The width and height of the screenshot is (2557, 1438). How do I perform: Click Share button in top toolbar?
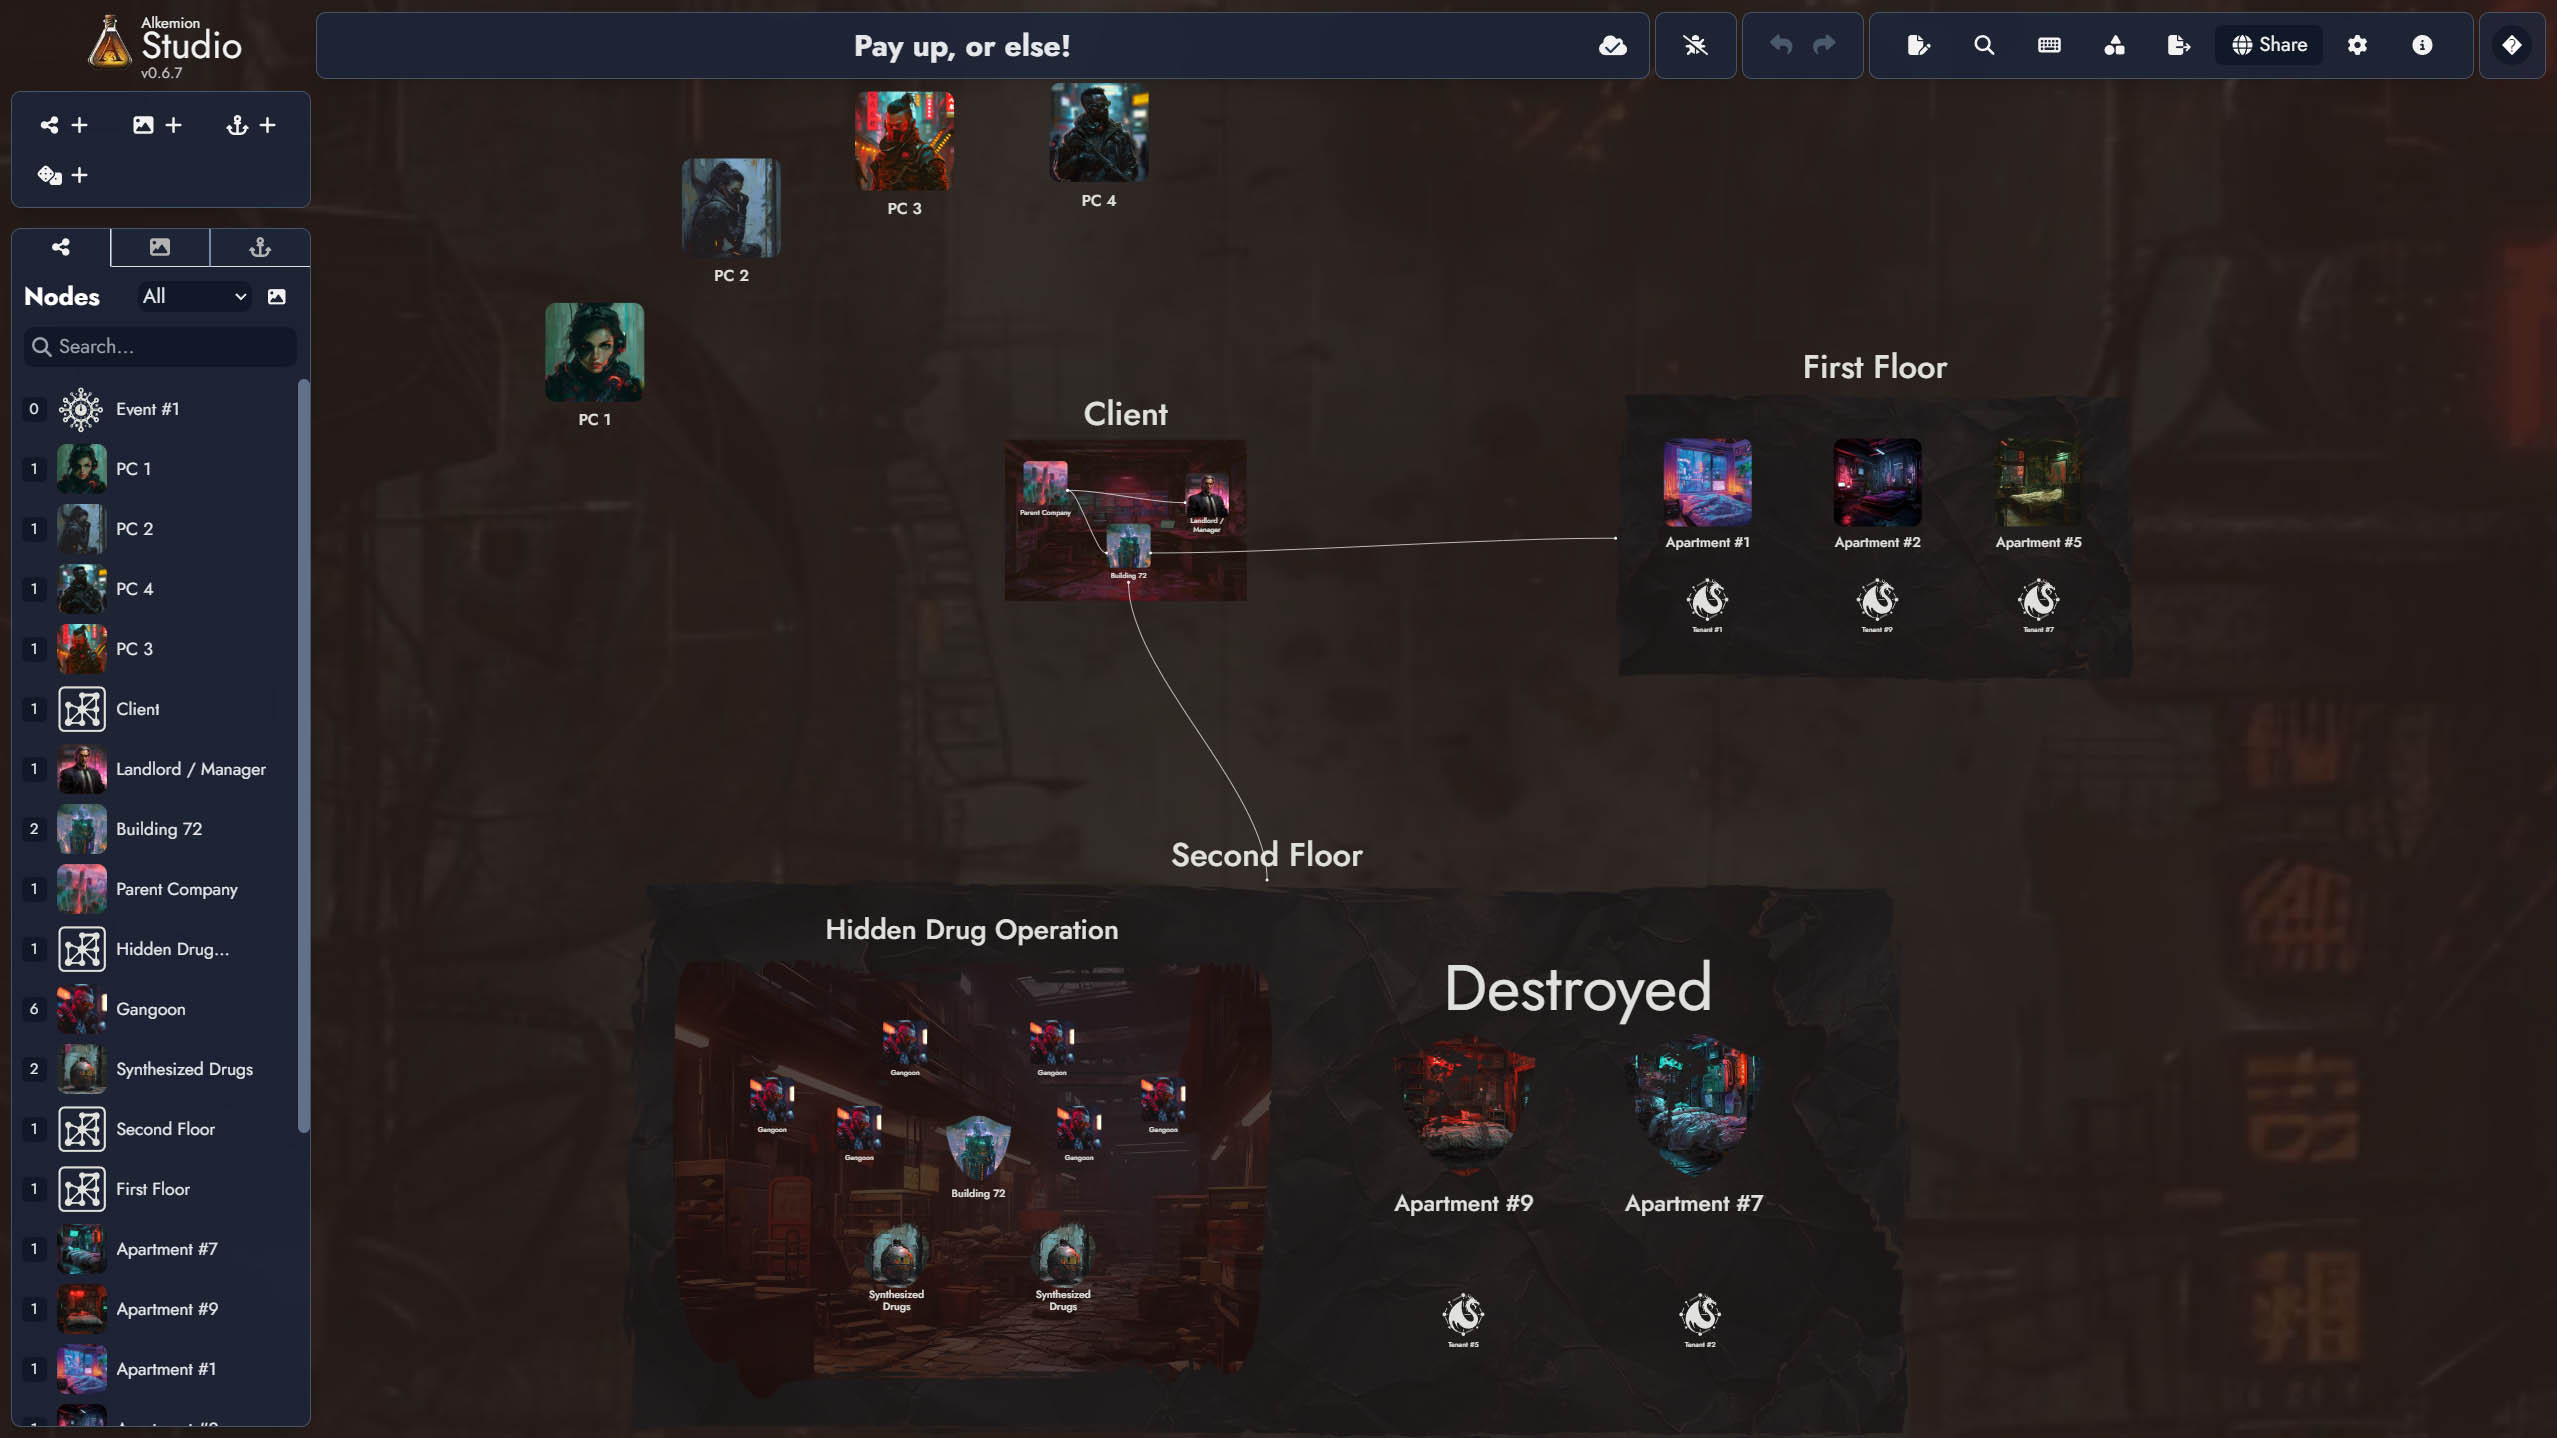2269,44
